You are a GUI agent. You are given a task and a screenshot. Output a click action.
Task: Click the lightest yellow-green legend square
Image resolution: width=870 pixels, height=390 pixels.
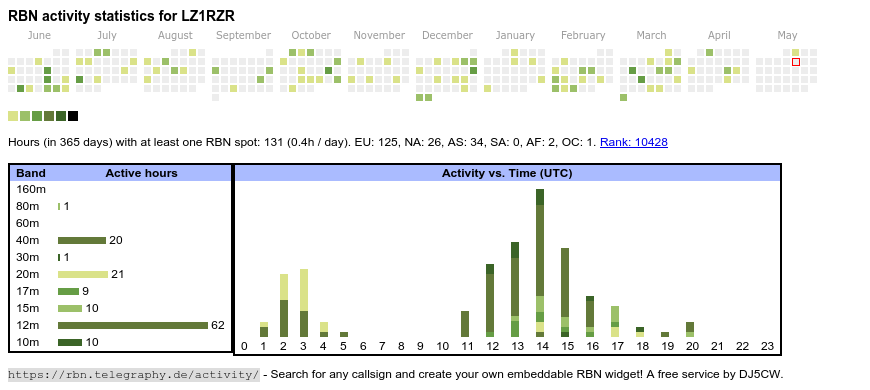(13, 116)
